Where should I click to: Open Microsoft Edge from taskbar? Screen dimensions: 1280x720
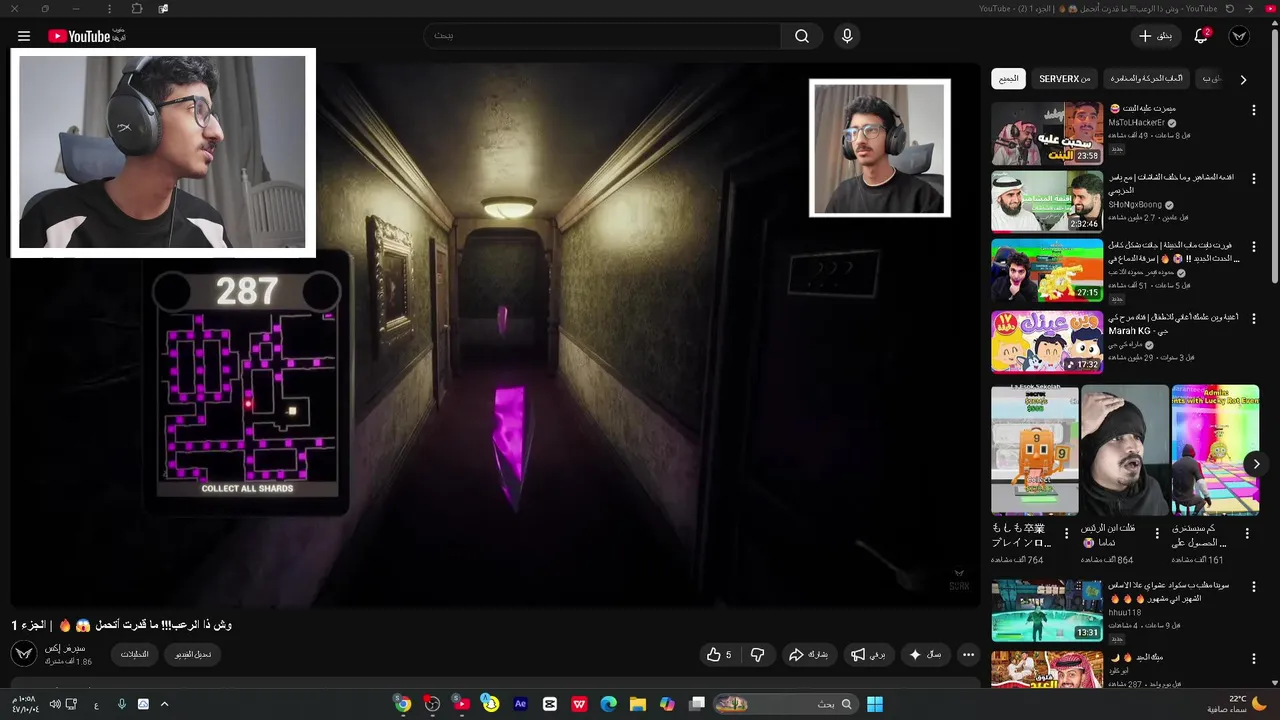[608, 704]
